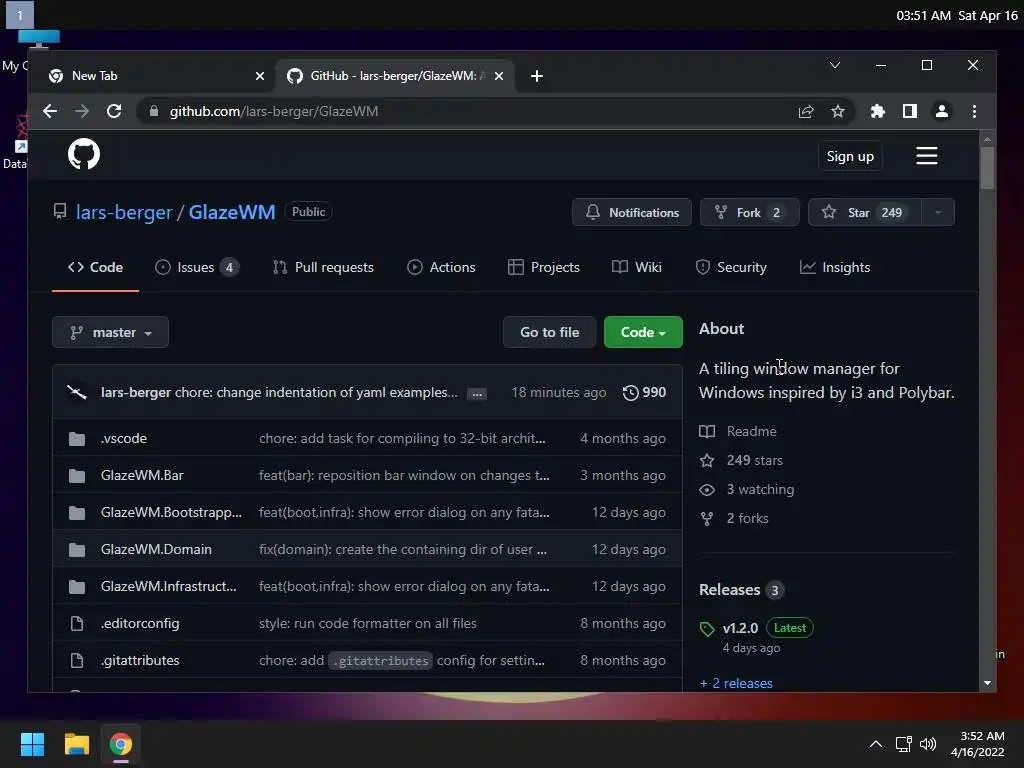1024x768 pixels.
Task: Click lars-berger avatar in latest commit row
Action: 77,392
